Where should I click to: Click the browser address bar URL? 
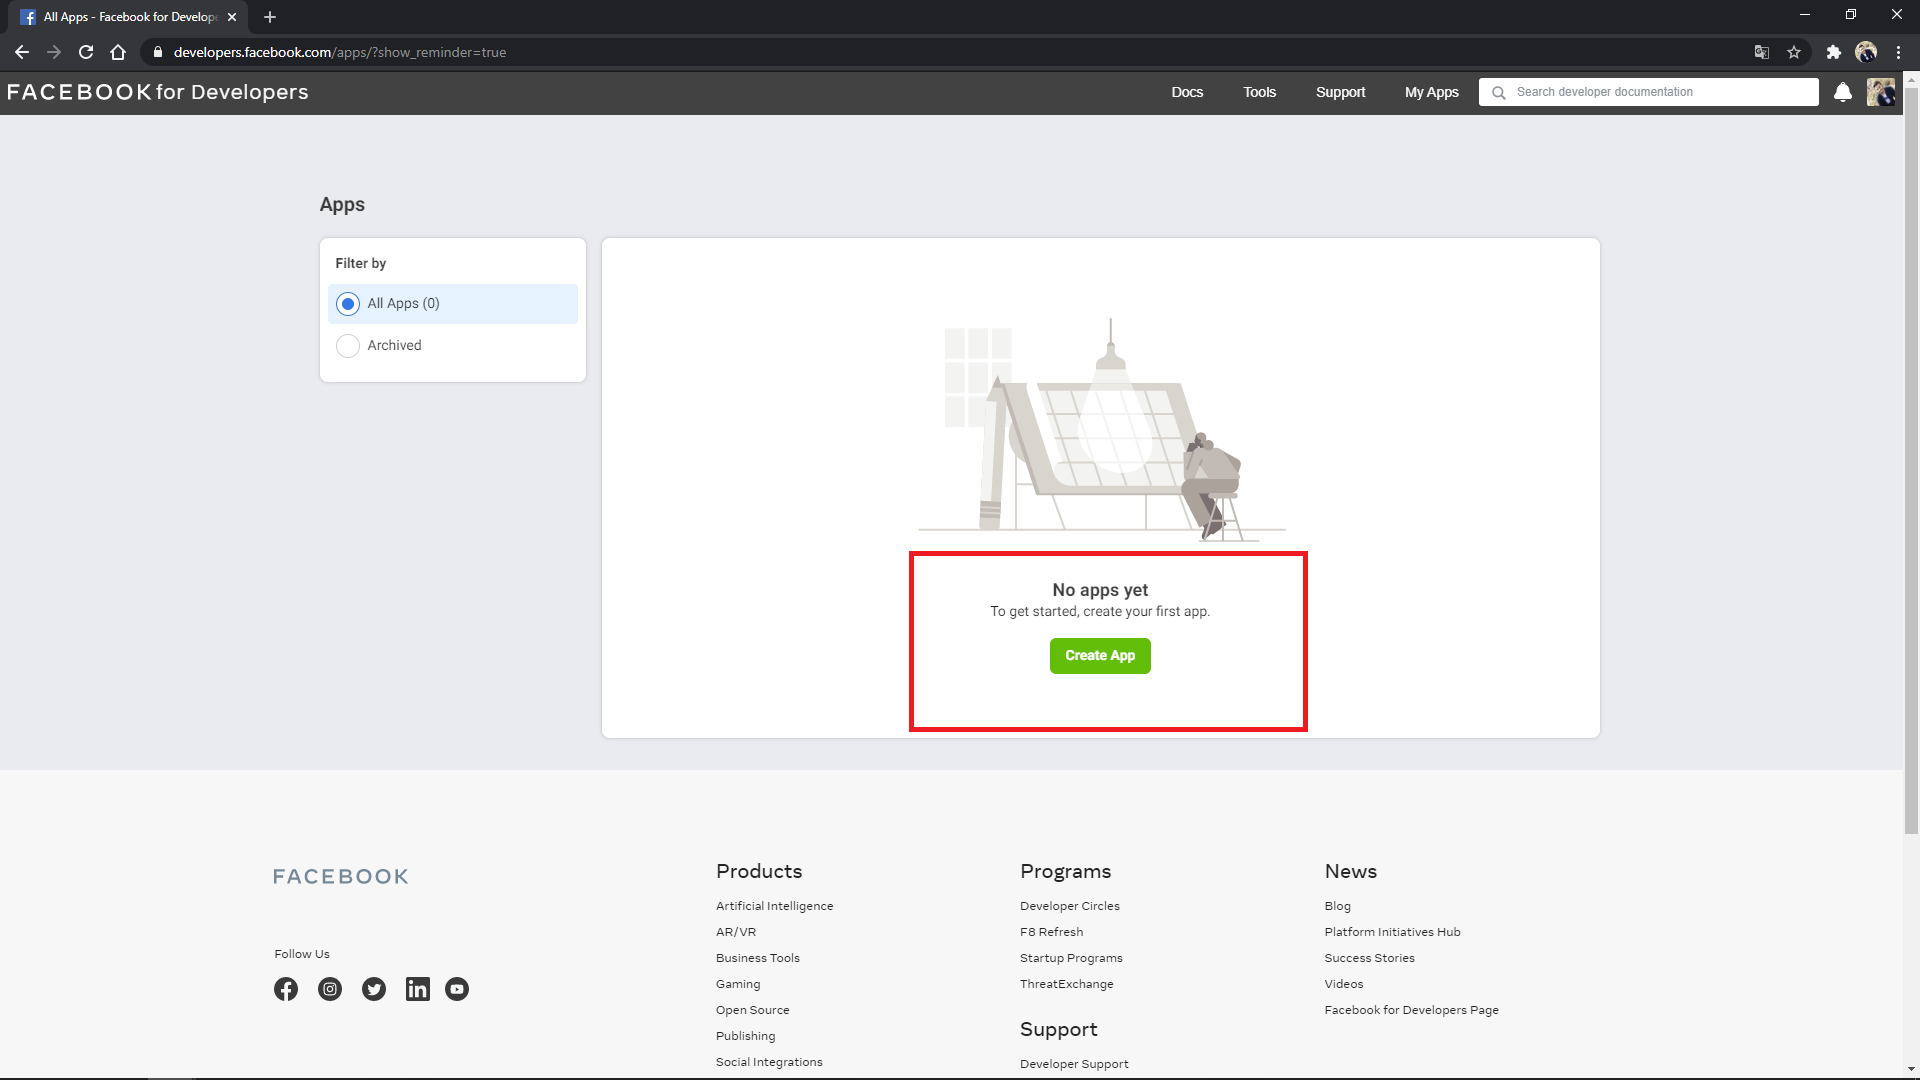pyautogui.click(x=340, y=52)
